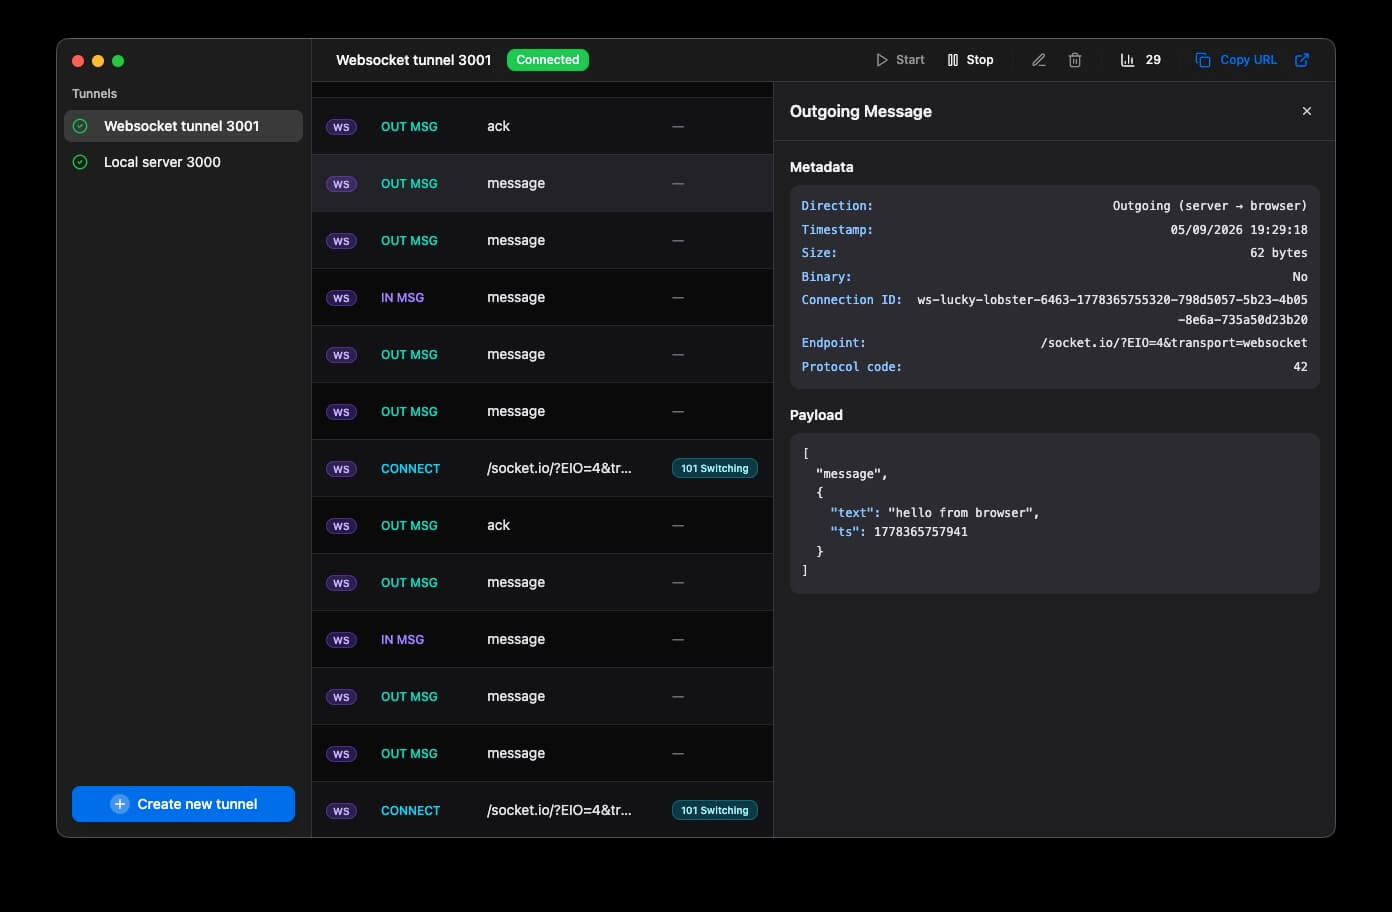Select the topmost OUT MSG ack row
Viewport: 1392px width, 912px height.
542,126
